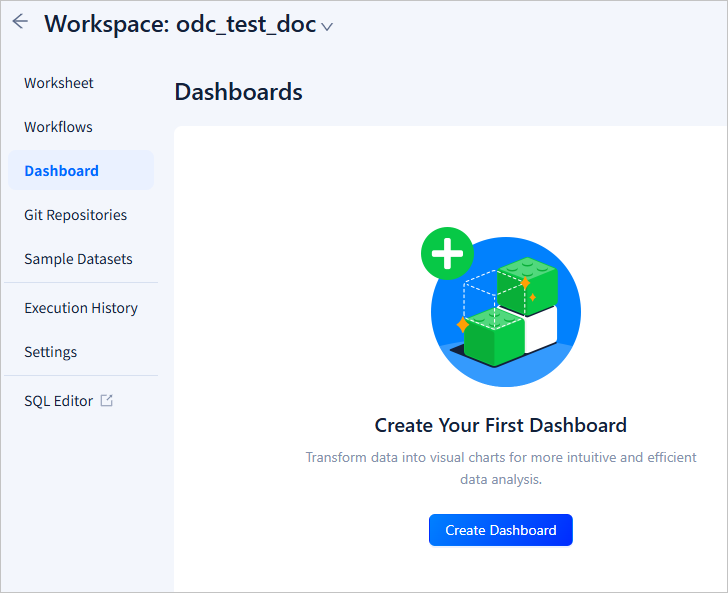Launch SQL Editor from the sidebar
The width and height of the screenshot is (728, 593).
coord(58,401)
